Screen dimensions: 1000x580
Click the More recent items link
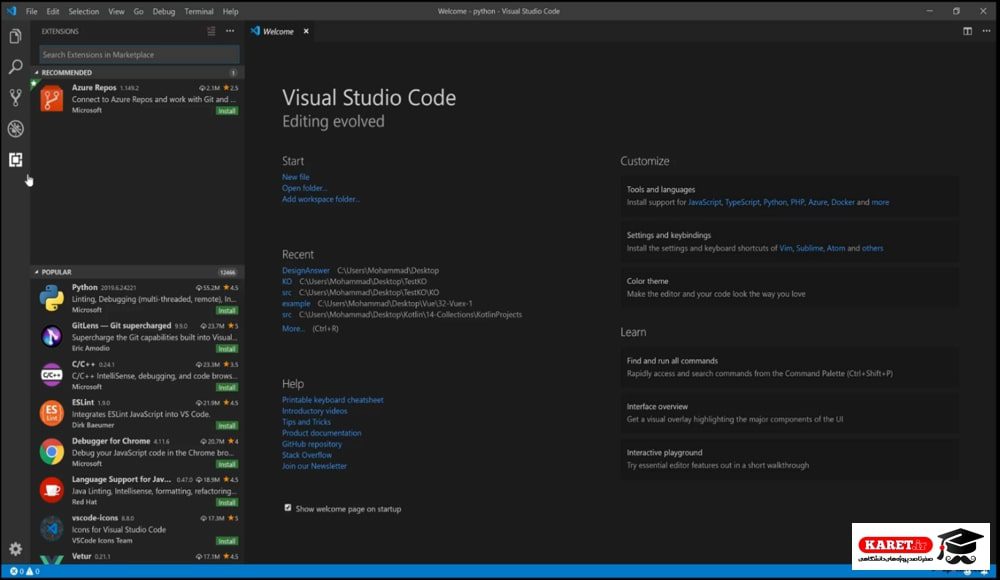click(x=293, y=329)
